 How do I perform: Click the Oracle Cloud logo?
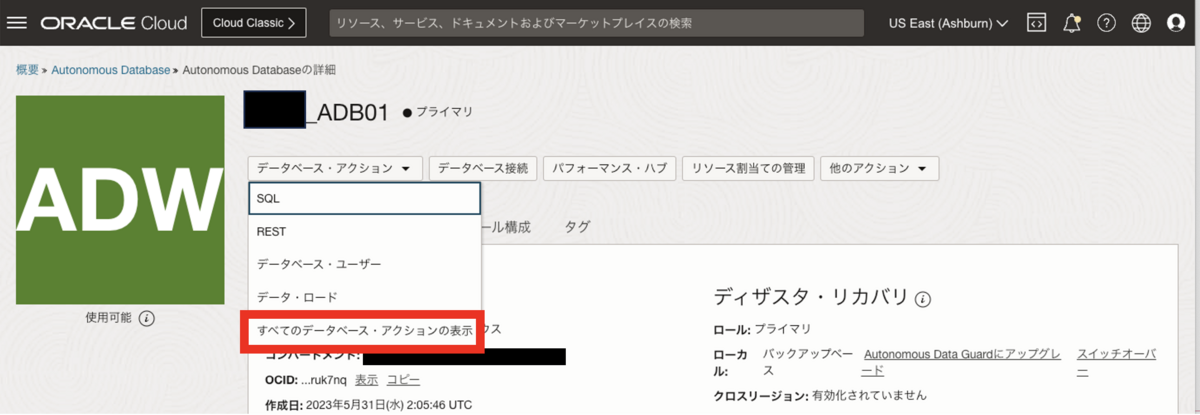[116, 22]
